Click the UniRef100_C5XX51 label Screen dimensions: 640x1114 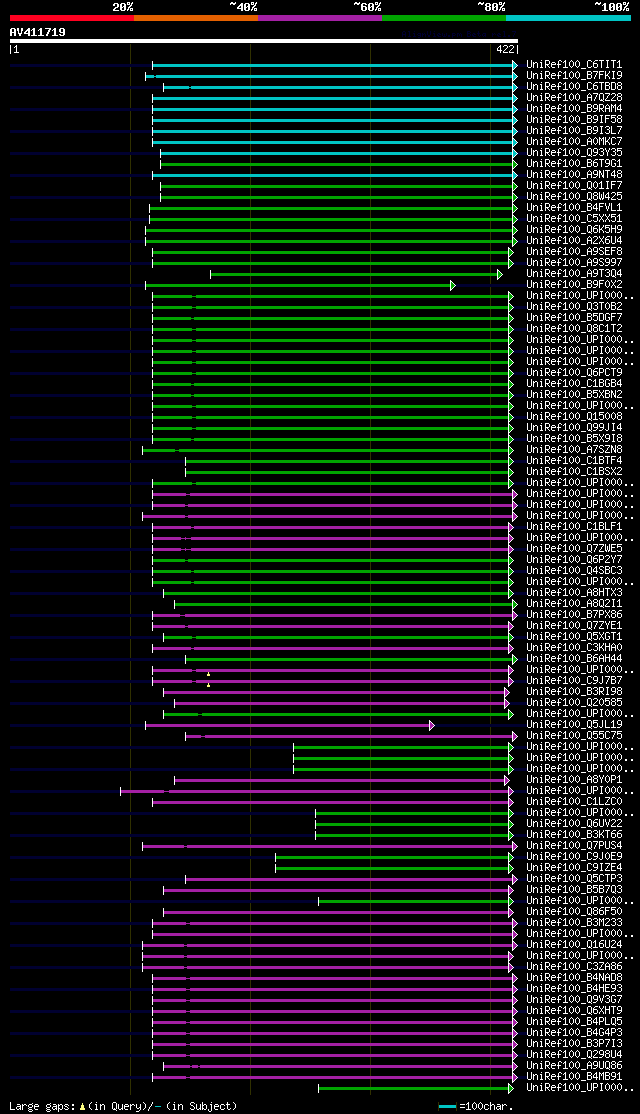pos(575,219)
